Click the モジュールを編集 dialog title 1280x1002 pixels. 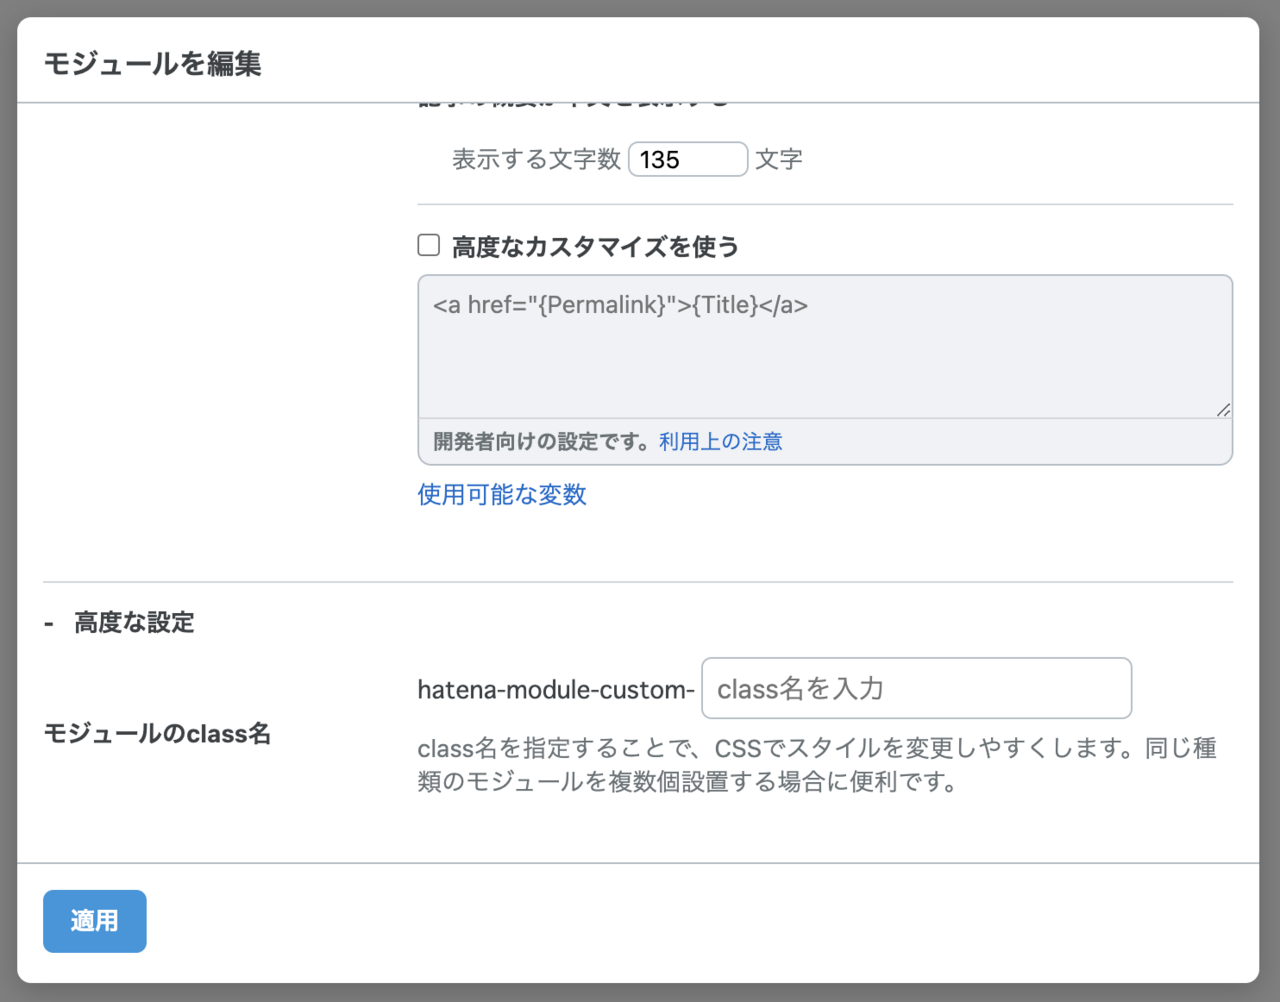[x=153, y=64]
